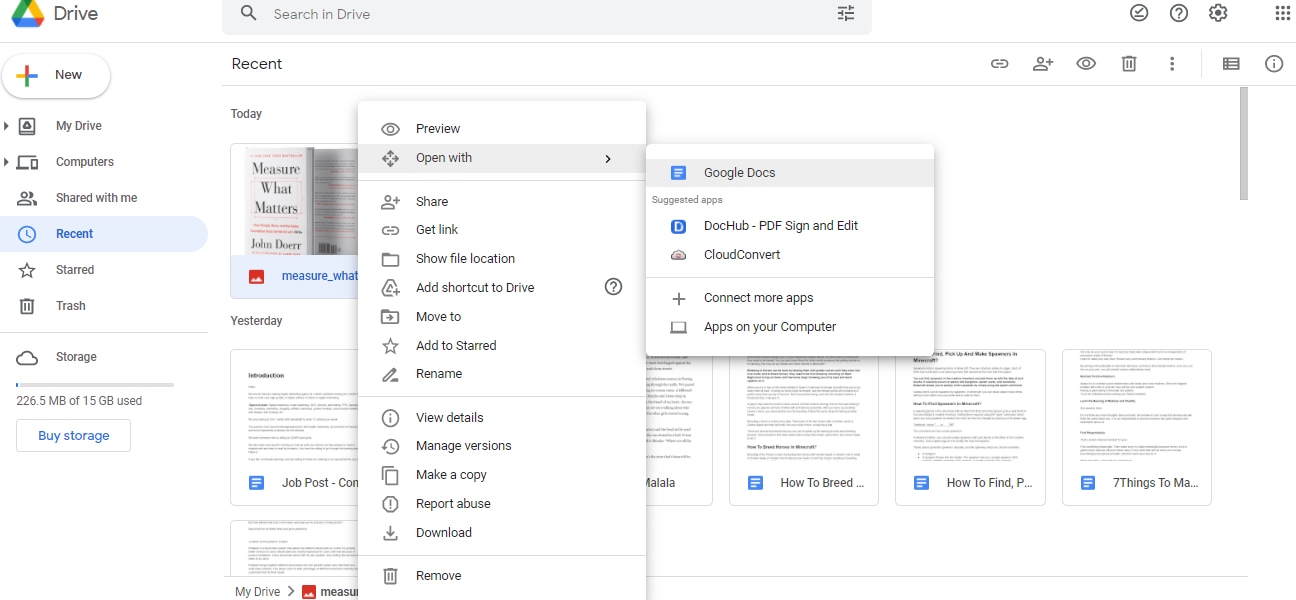
Task: Expand the Computers tree
Action: tap(7, 162)
